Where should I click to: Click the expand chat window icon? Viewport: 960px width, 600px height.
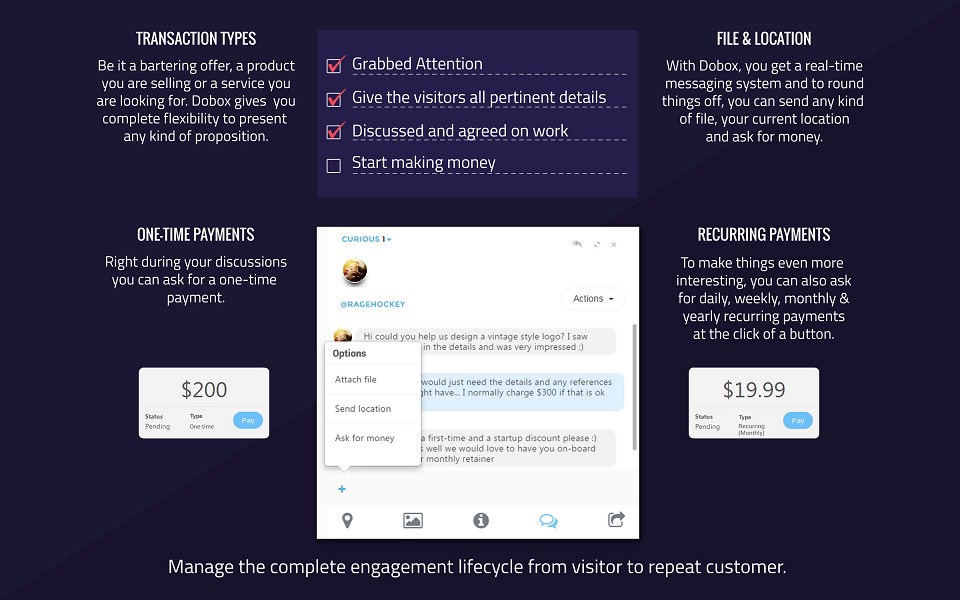point(597,244)
